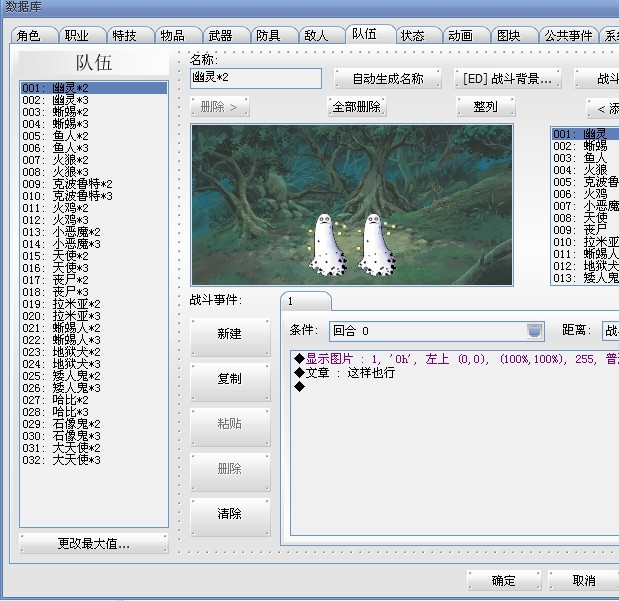This screenshot has width=619, height=601.
Task: Select troop 011: 火鸡*2
Action: [x=94, y=208]
